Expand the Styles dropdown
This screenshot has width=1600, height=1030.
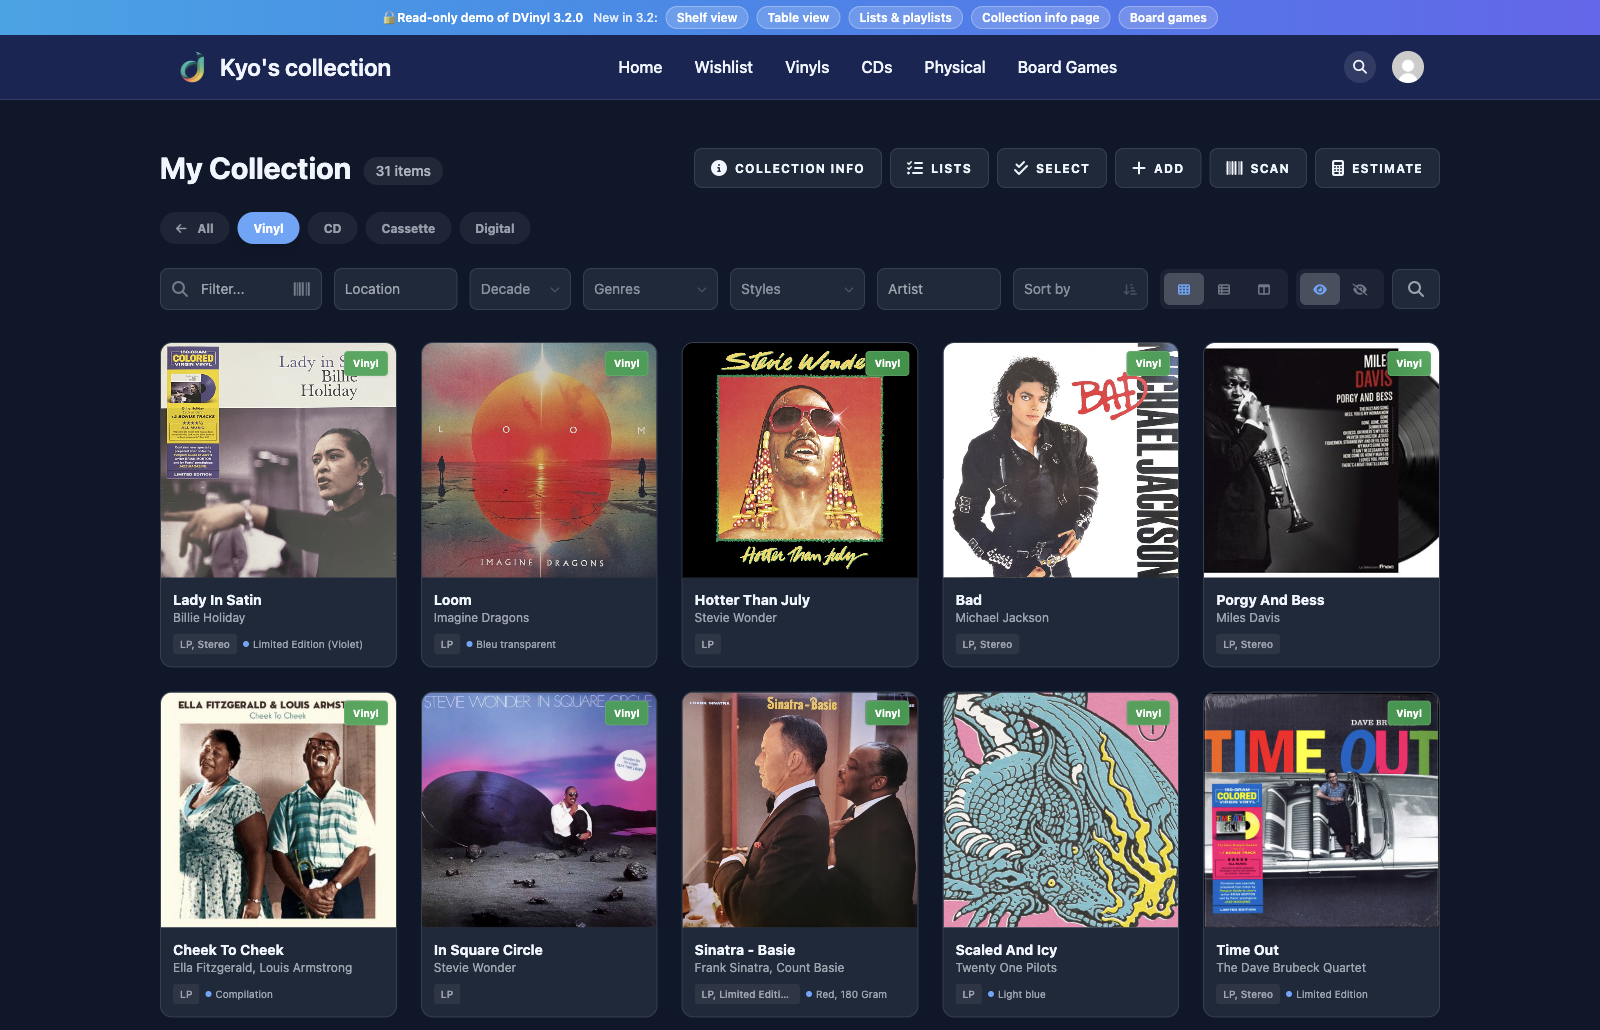(797, 289)
